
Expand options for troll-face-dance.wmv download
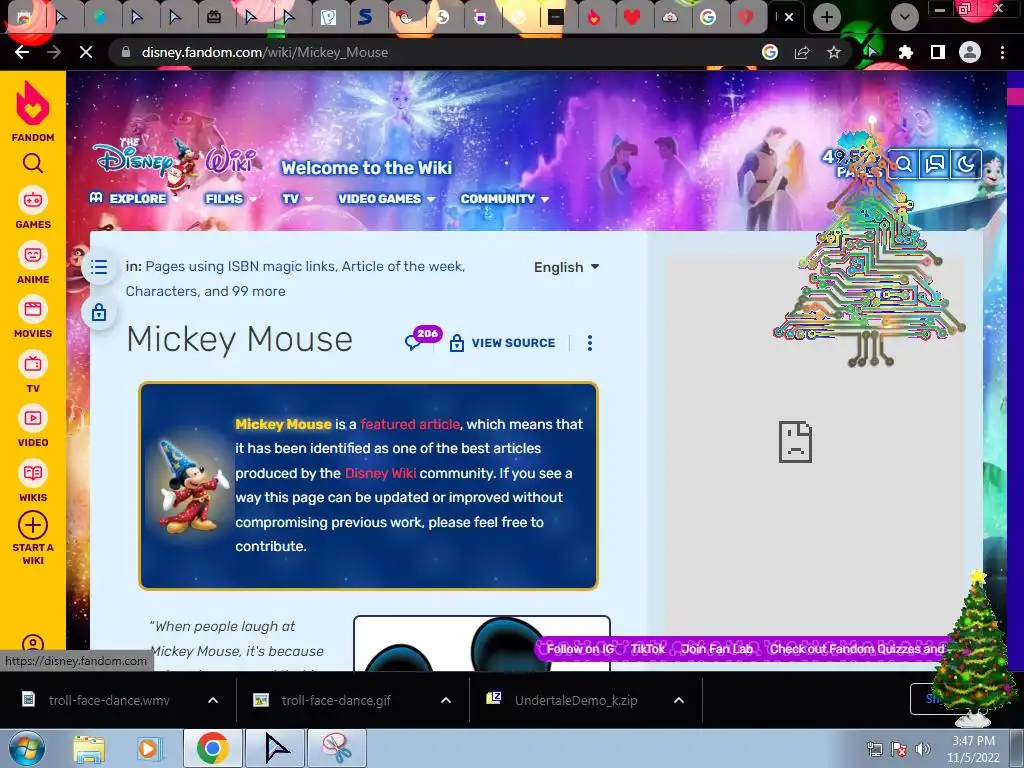(x=213, y=700)
